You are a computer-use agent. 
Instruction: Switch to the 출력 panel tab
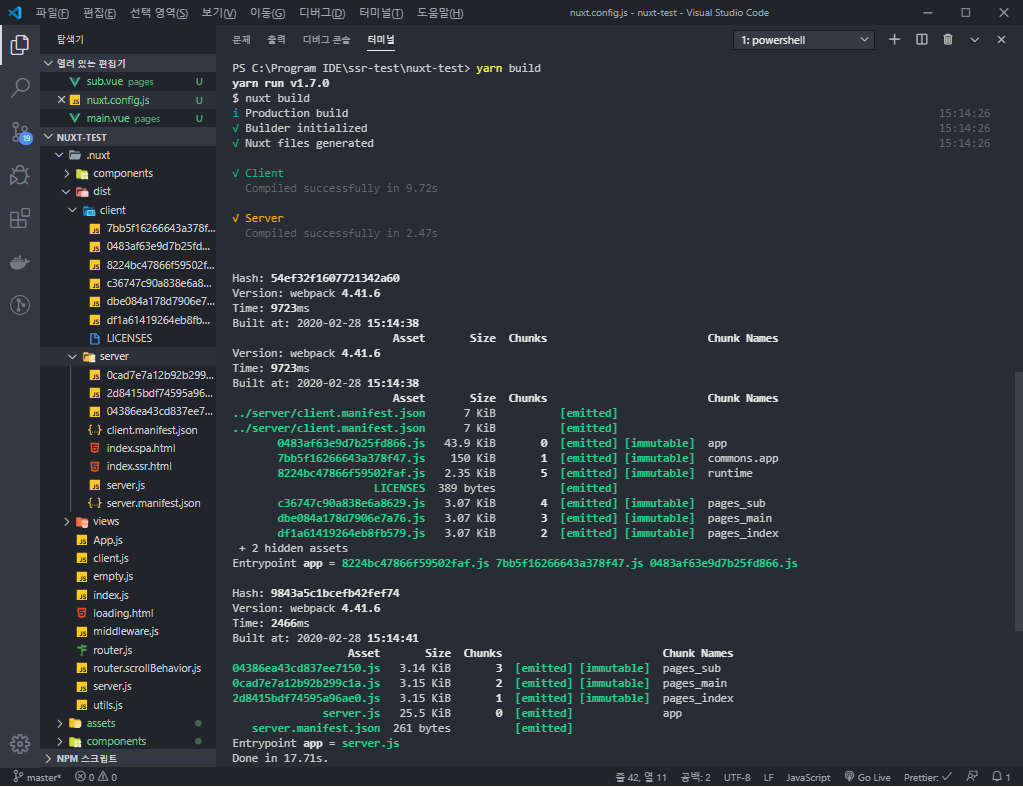point(277,40)
